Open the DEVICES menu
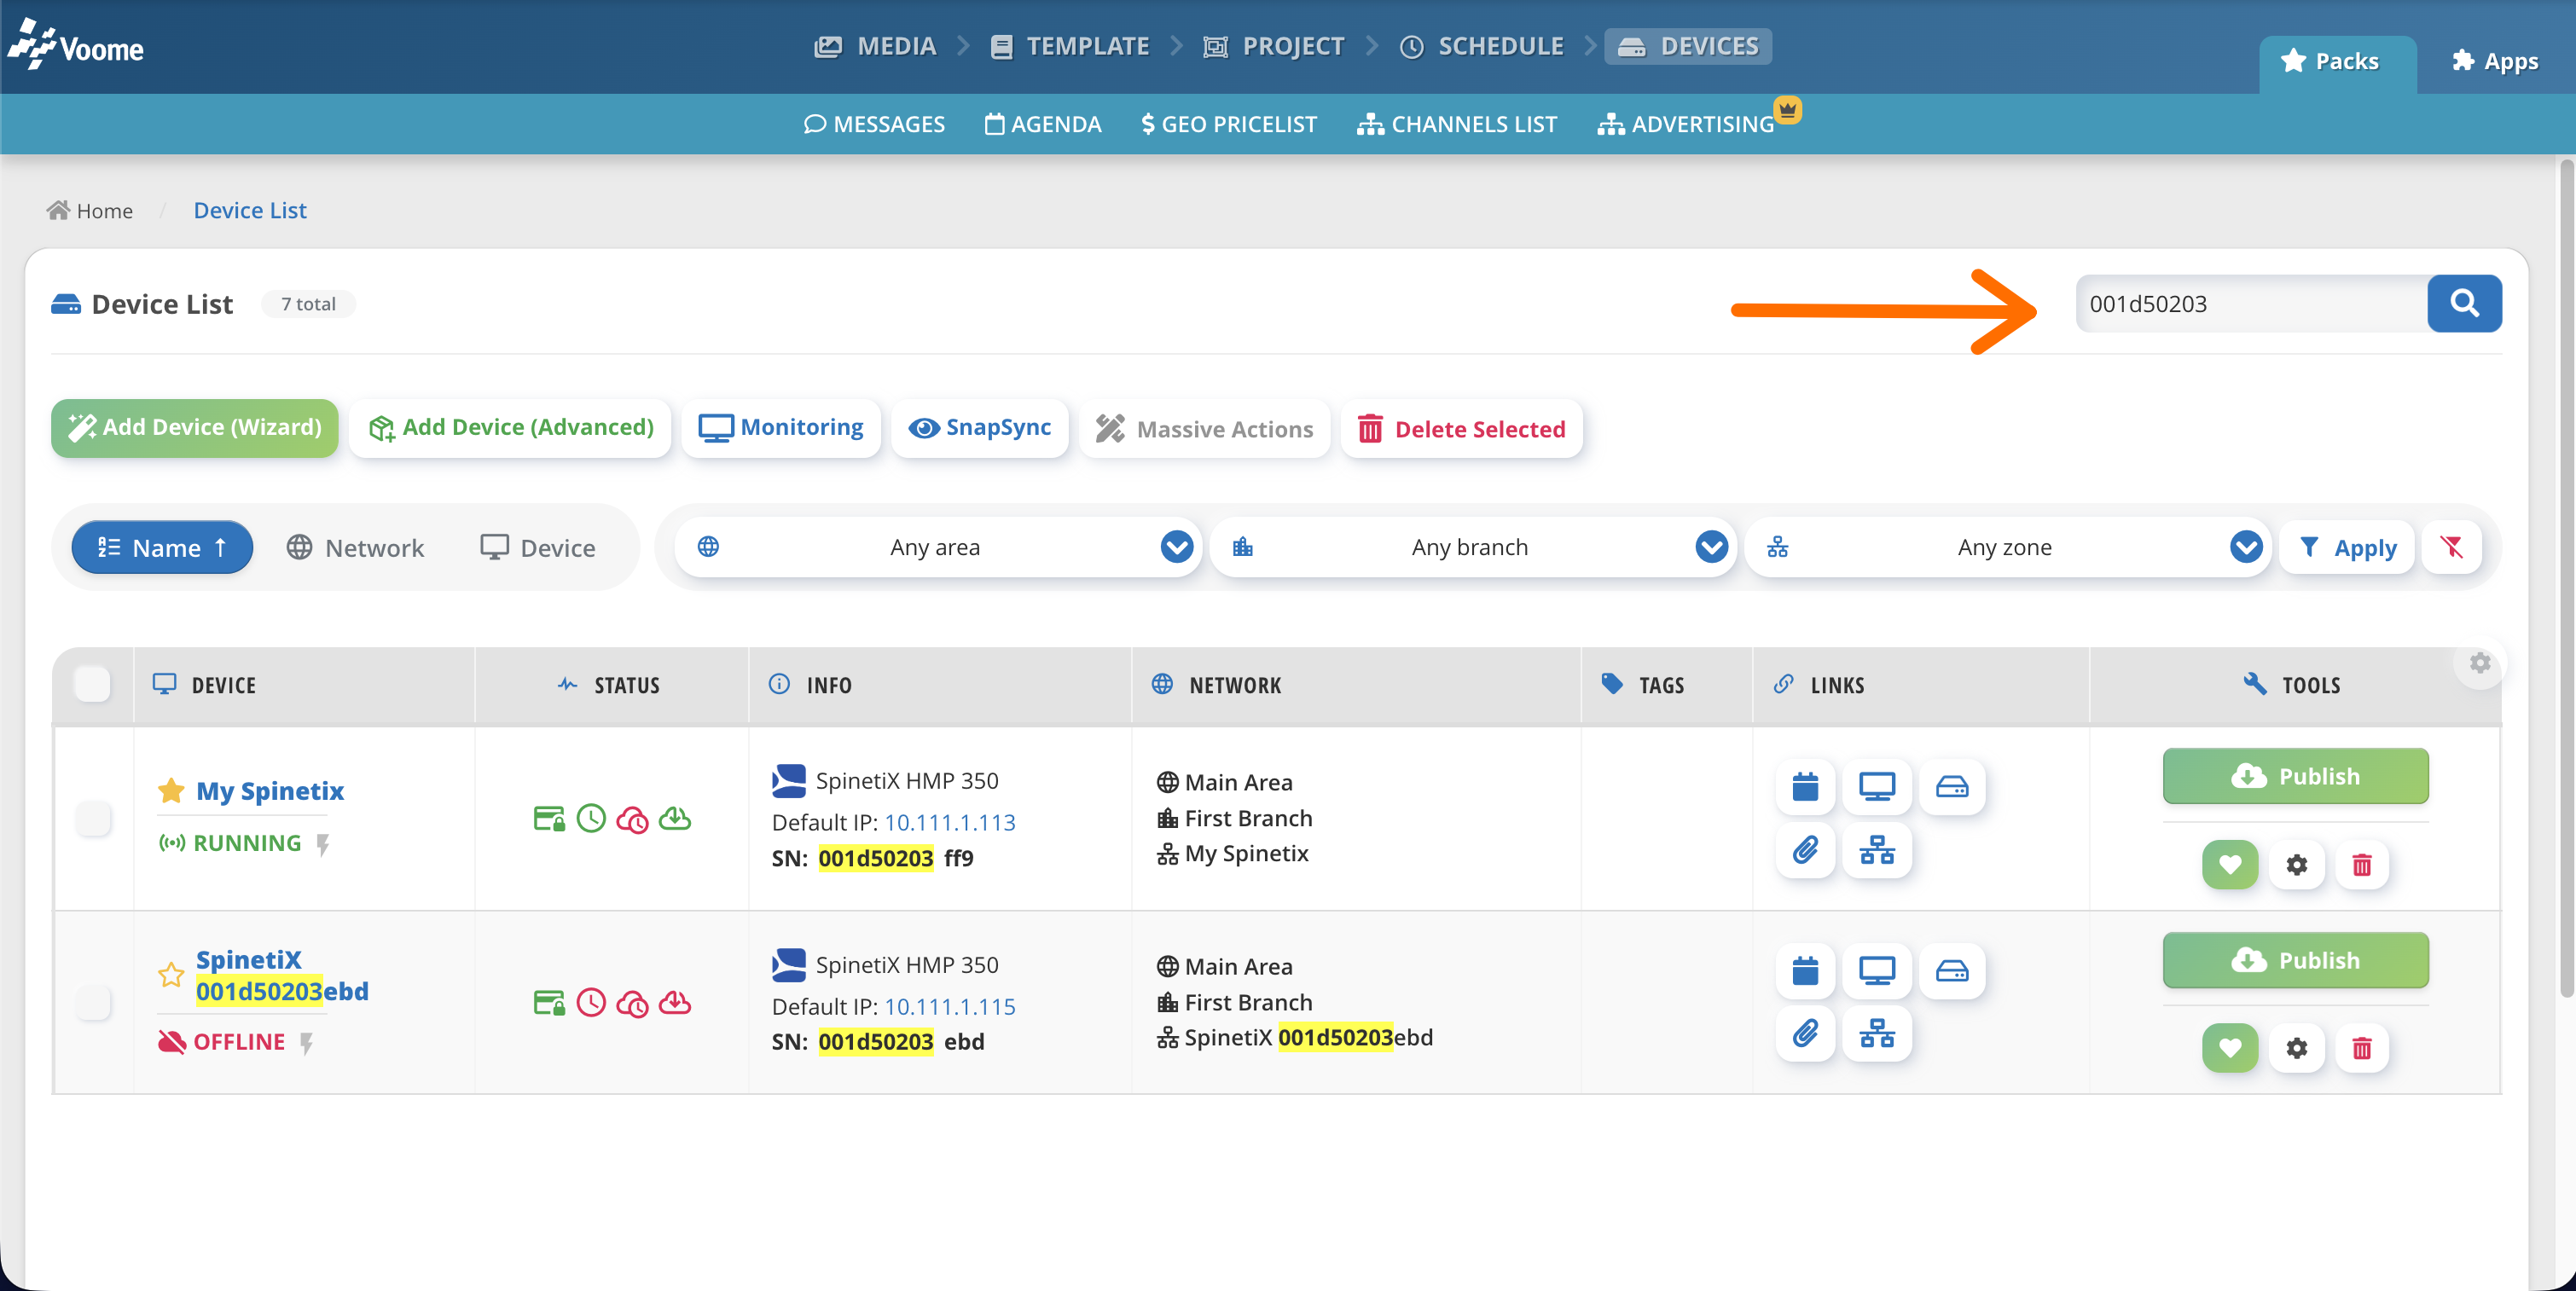The height and width of the screenshot is (1291, 2576). point(1688,46)
